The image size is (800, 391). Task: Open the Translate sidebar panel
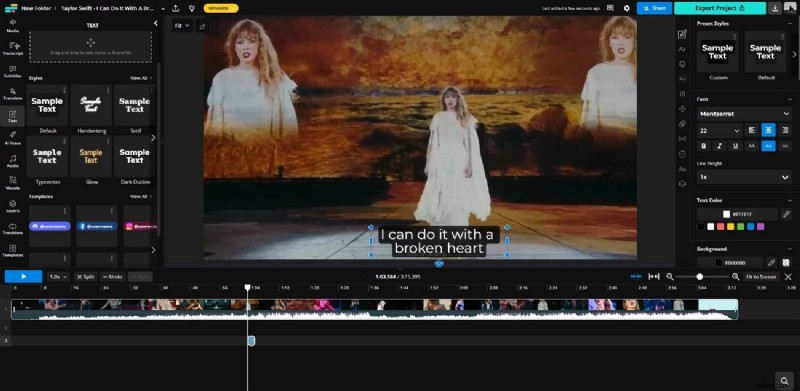tap(13, 94)
